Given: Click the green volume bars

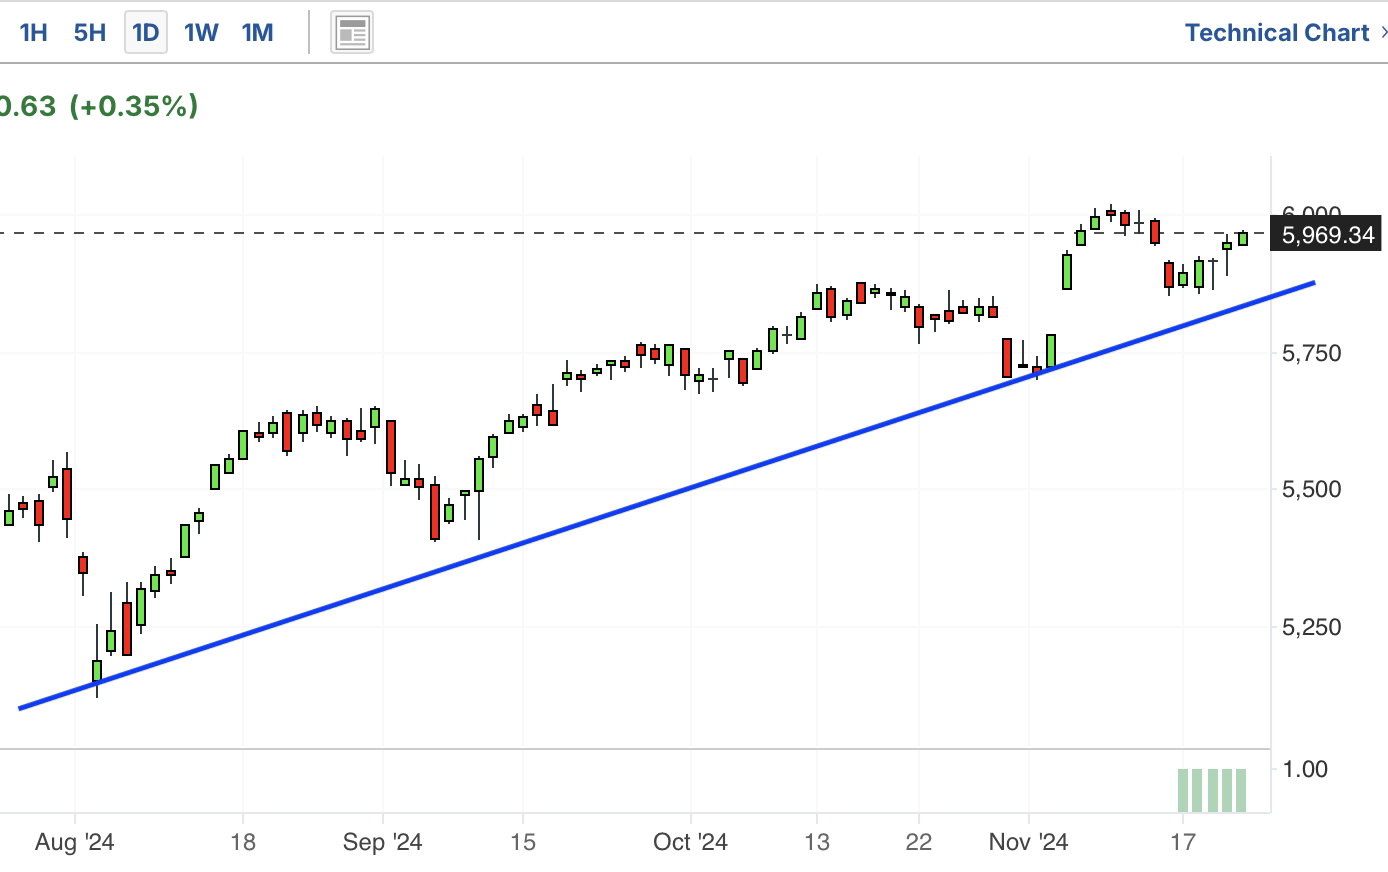Looking at the screenshot, I should pyautogui.click(x=1212, y=790).
